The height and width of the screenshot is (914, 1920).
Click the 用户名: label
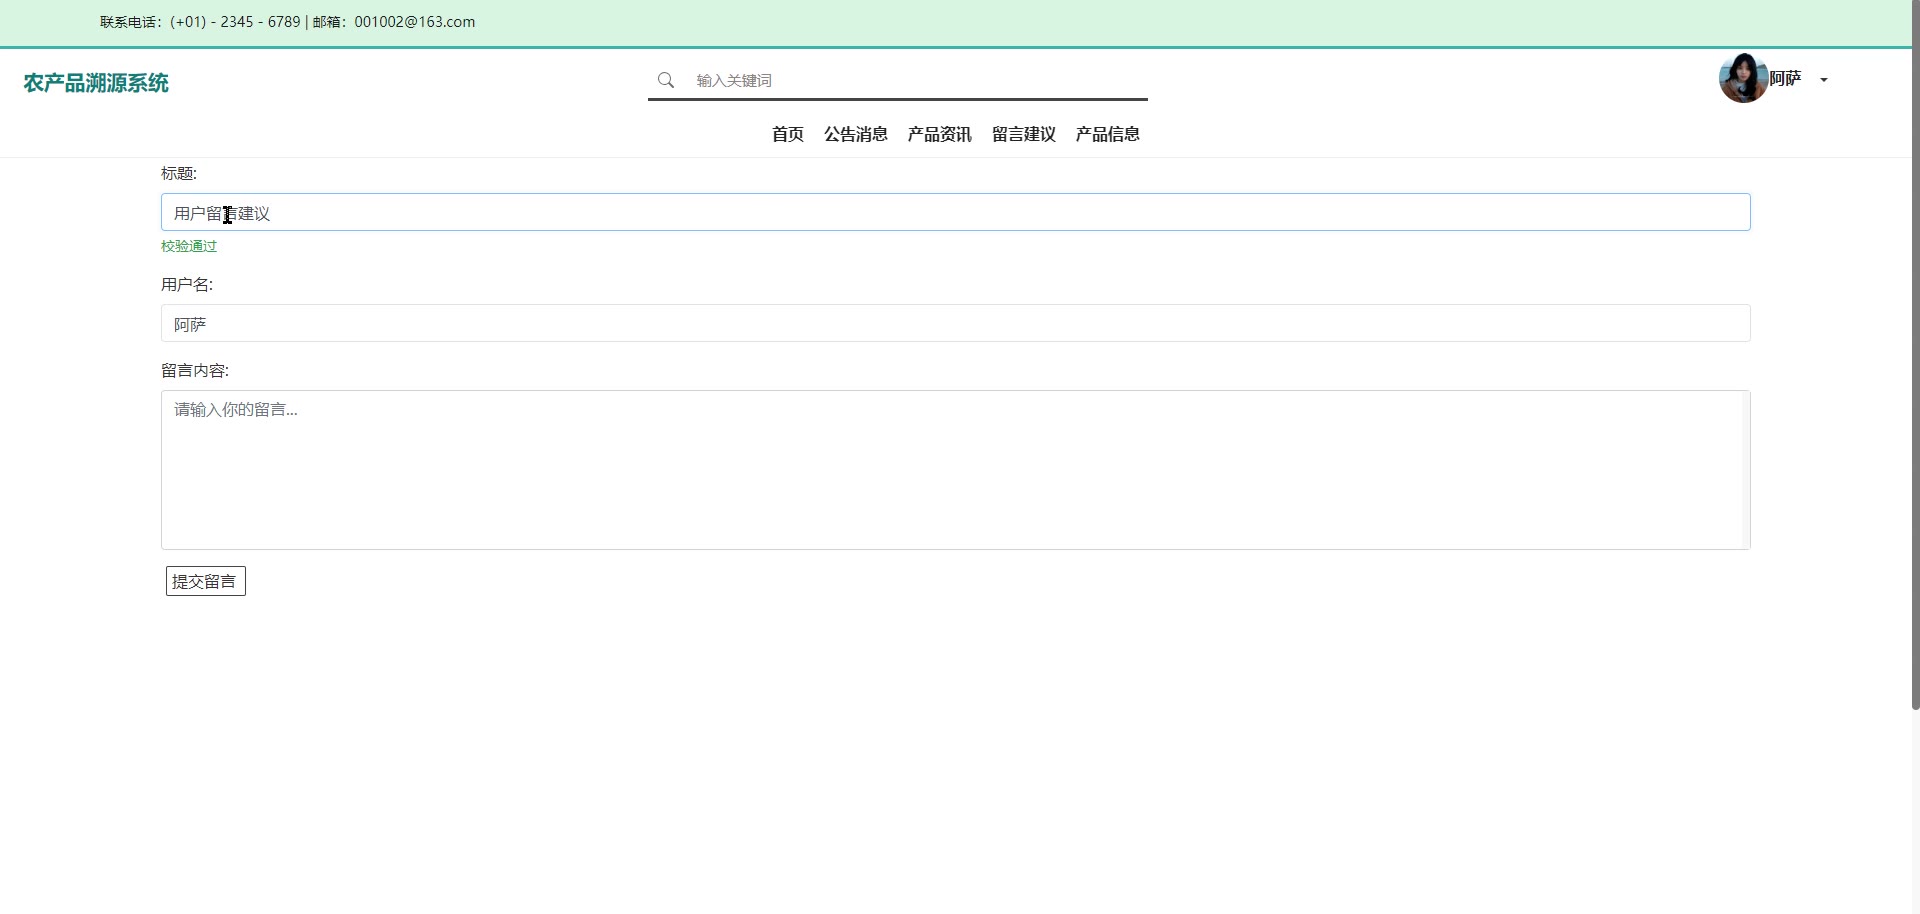tap(187, 284)
